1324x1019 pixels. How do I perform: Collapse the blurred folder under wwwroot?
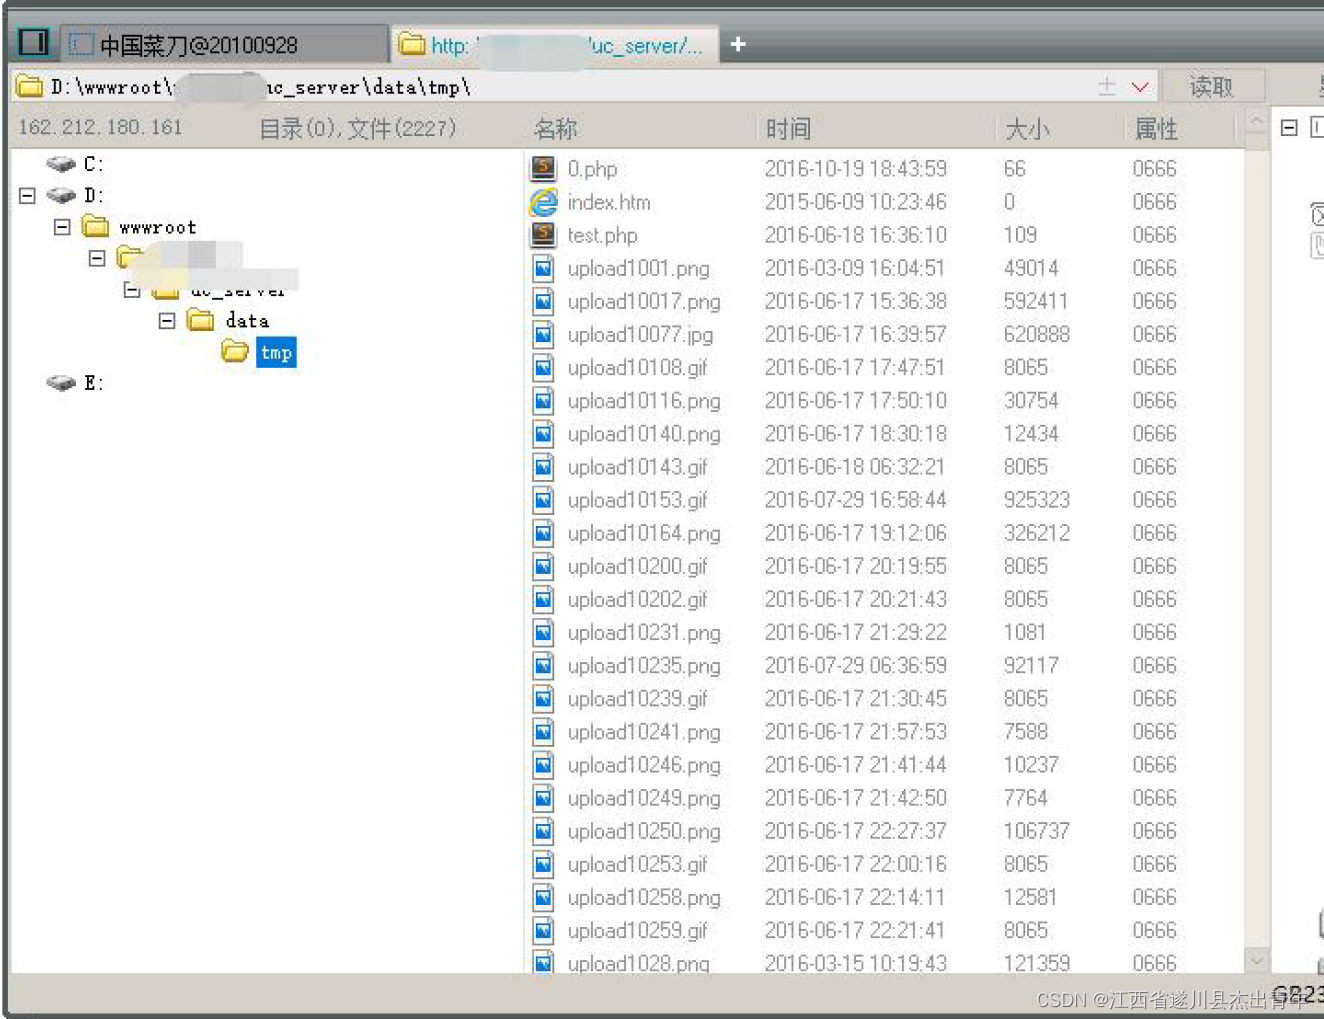pos(97,258)
